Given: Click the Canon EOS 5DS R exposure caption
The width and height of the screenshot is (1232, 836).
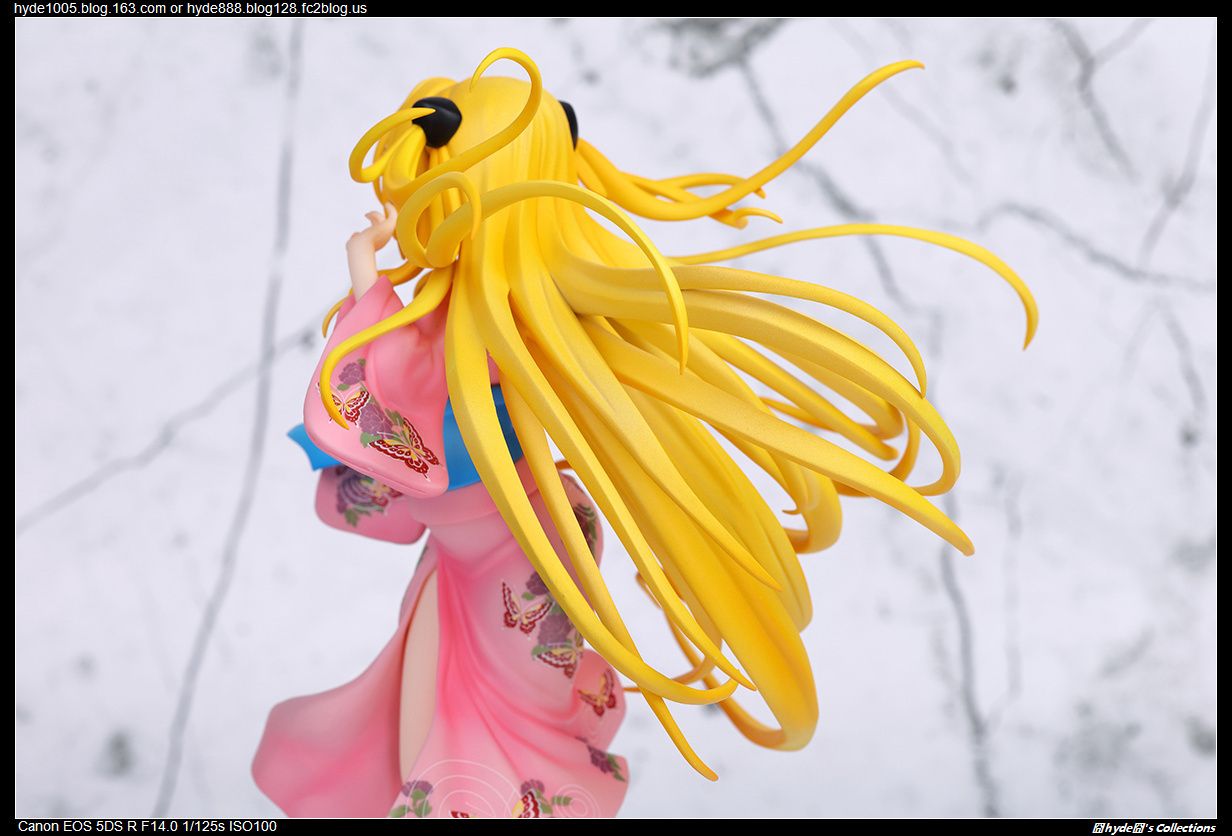Looking at the screenshot, I should [x=147, y=826].
